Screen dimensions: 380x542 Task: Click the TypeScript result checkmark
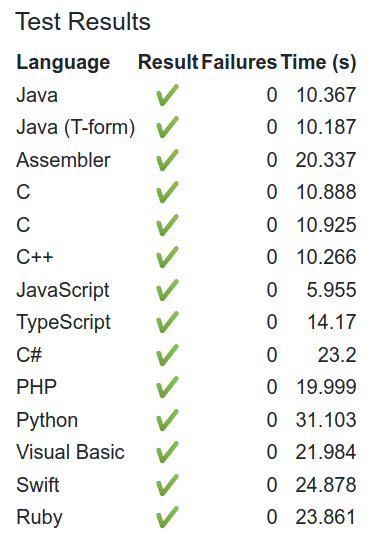[x=167, y=322]
